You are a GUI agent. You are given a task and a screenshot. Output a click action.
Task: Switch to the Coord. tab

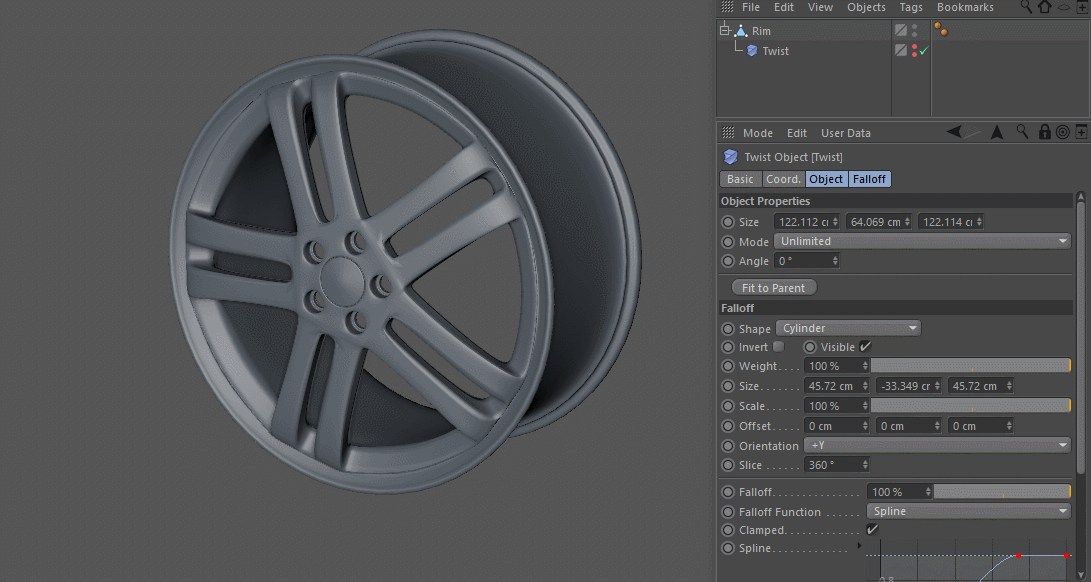click(783, 179)
